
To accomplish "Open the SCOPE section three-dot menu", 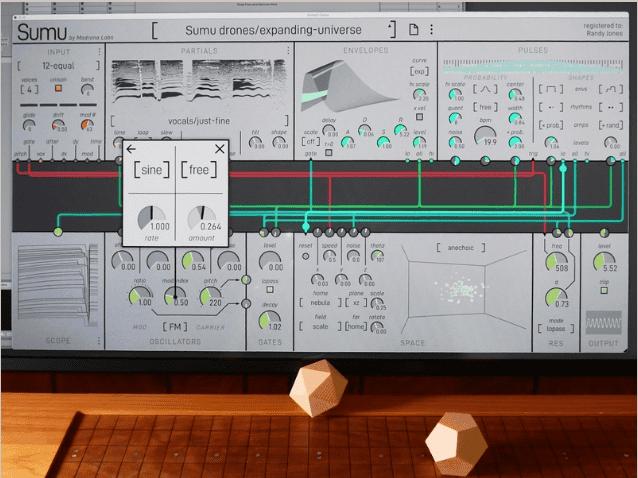I will (x=99, y=340).
